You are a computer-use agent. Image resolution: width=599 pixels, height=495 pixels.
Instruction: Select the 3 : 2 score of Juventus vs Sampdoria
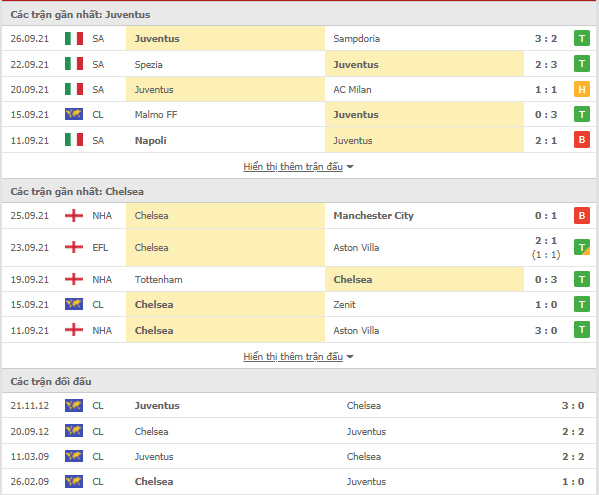(x=546, y=39)
